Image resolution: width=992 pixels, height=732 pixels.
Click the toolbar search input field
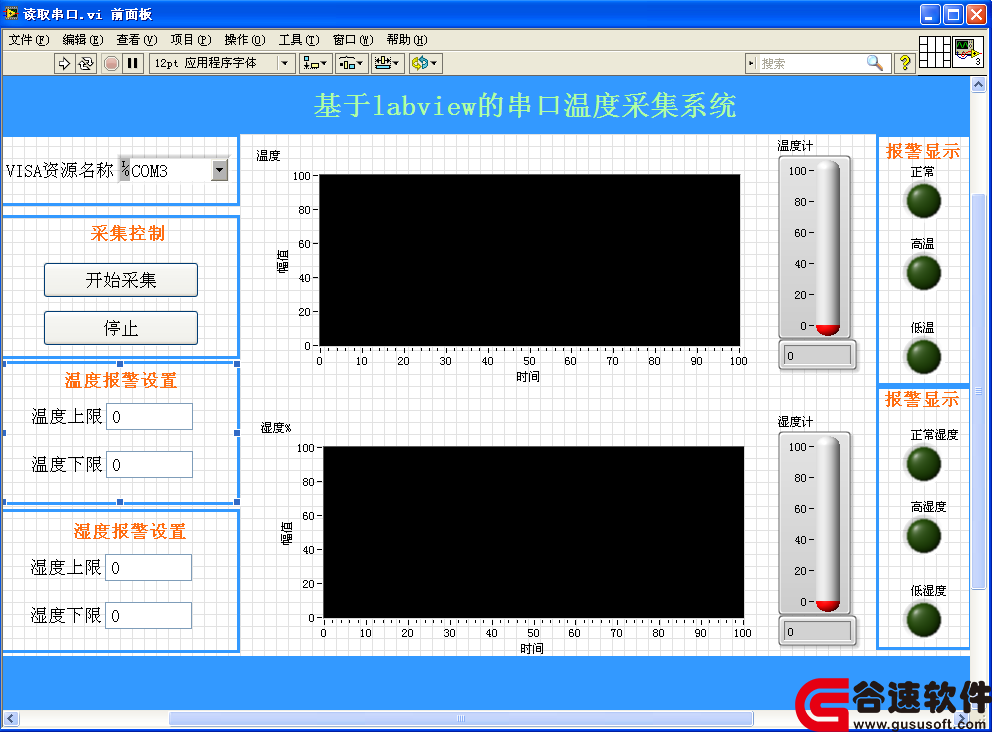click(811, 63)
